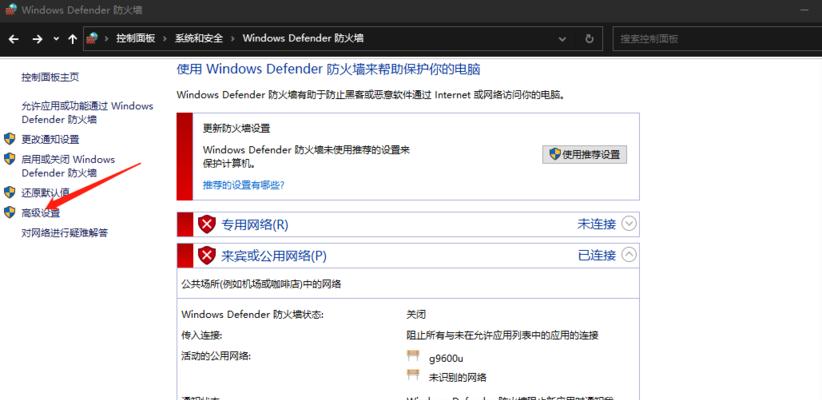Click the 活动的公用网络: label
The image size is (822, 400).
click(x=216, y=356)
